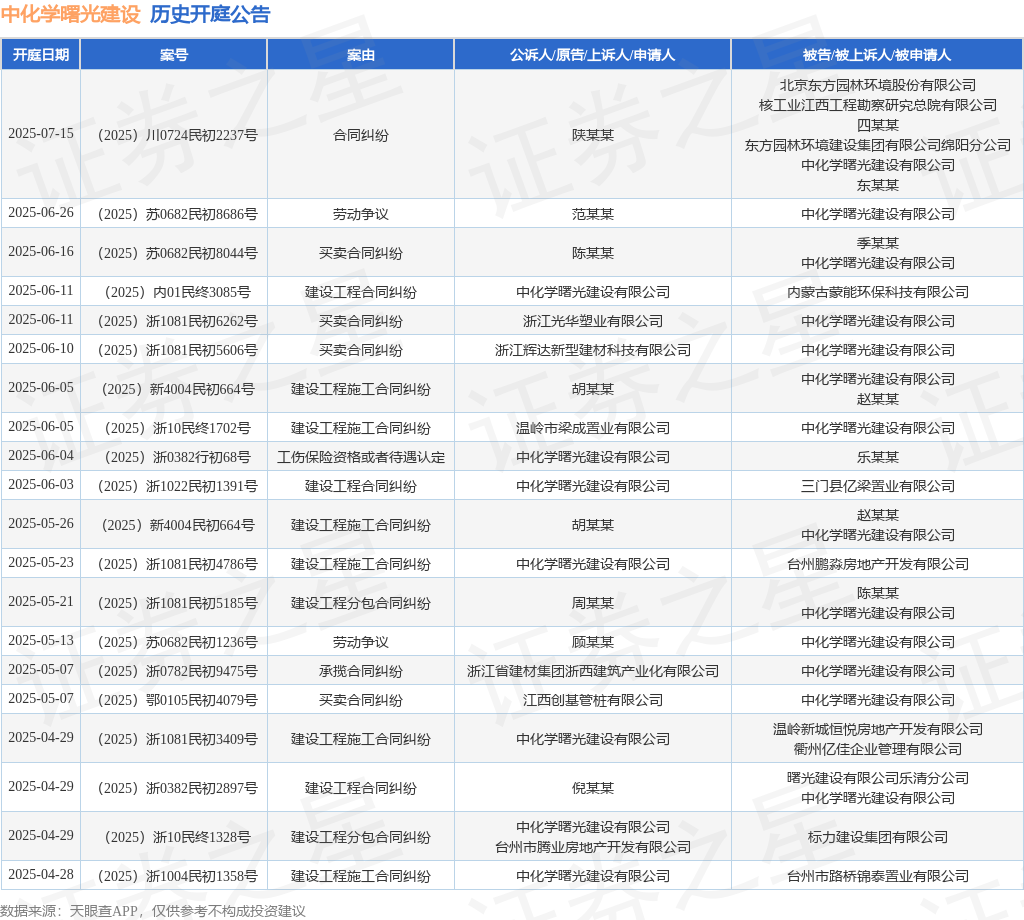Select the 公诉人/原告/上诉人/申请人 column header

point(592,55)
